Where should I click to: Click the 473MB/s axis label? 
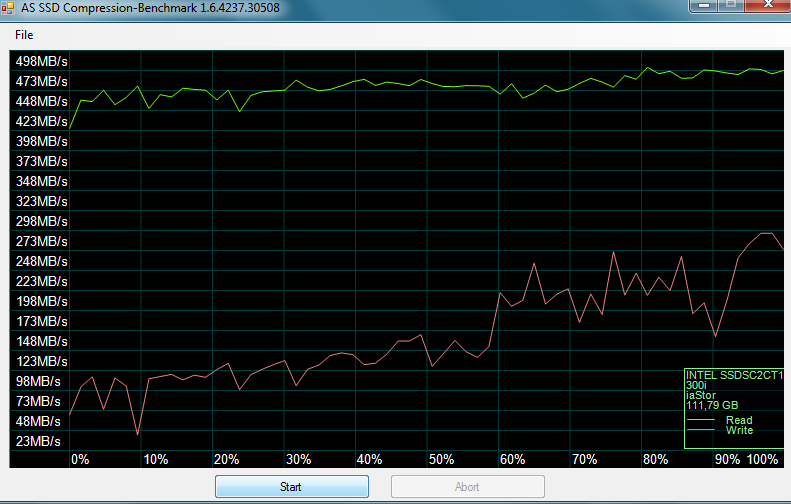click(41, 81)
